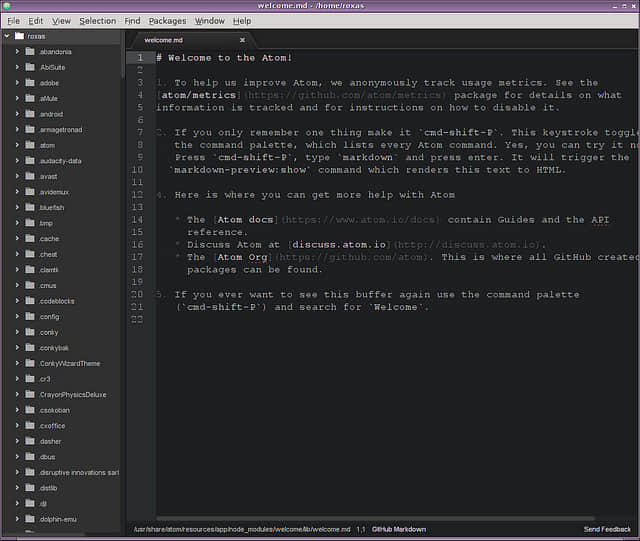Click the .config folder icon
This screenshot has height=541, width=640.
click(x=30, y=316)
